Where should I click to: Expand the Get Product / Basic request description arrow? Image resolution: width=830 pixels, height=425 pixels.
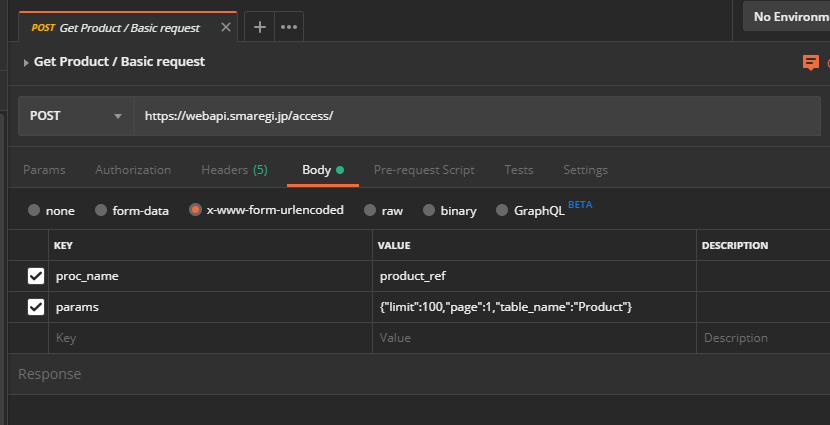pos(25,62)
